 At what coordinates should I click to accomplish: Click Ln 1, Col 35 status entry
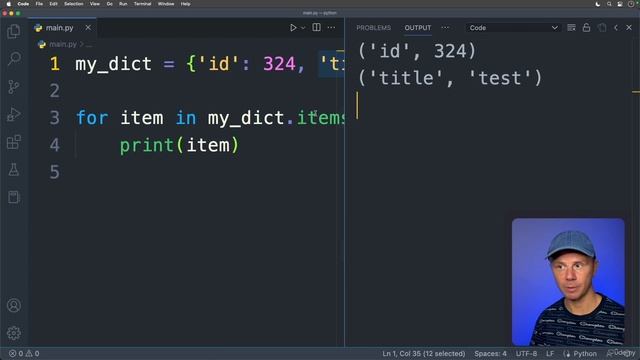[424, 353]
